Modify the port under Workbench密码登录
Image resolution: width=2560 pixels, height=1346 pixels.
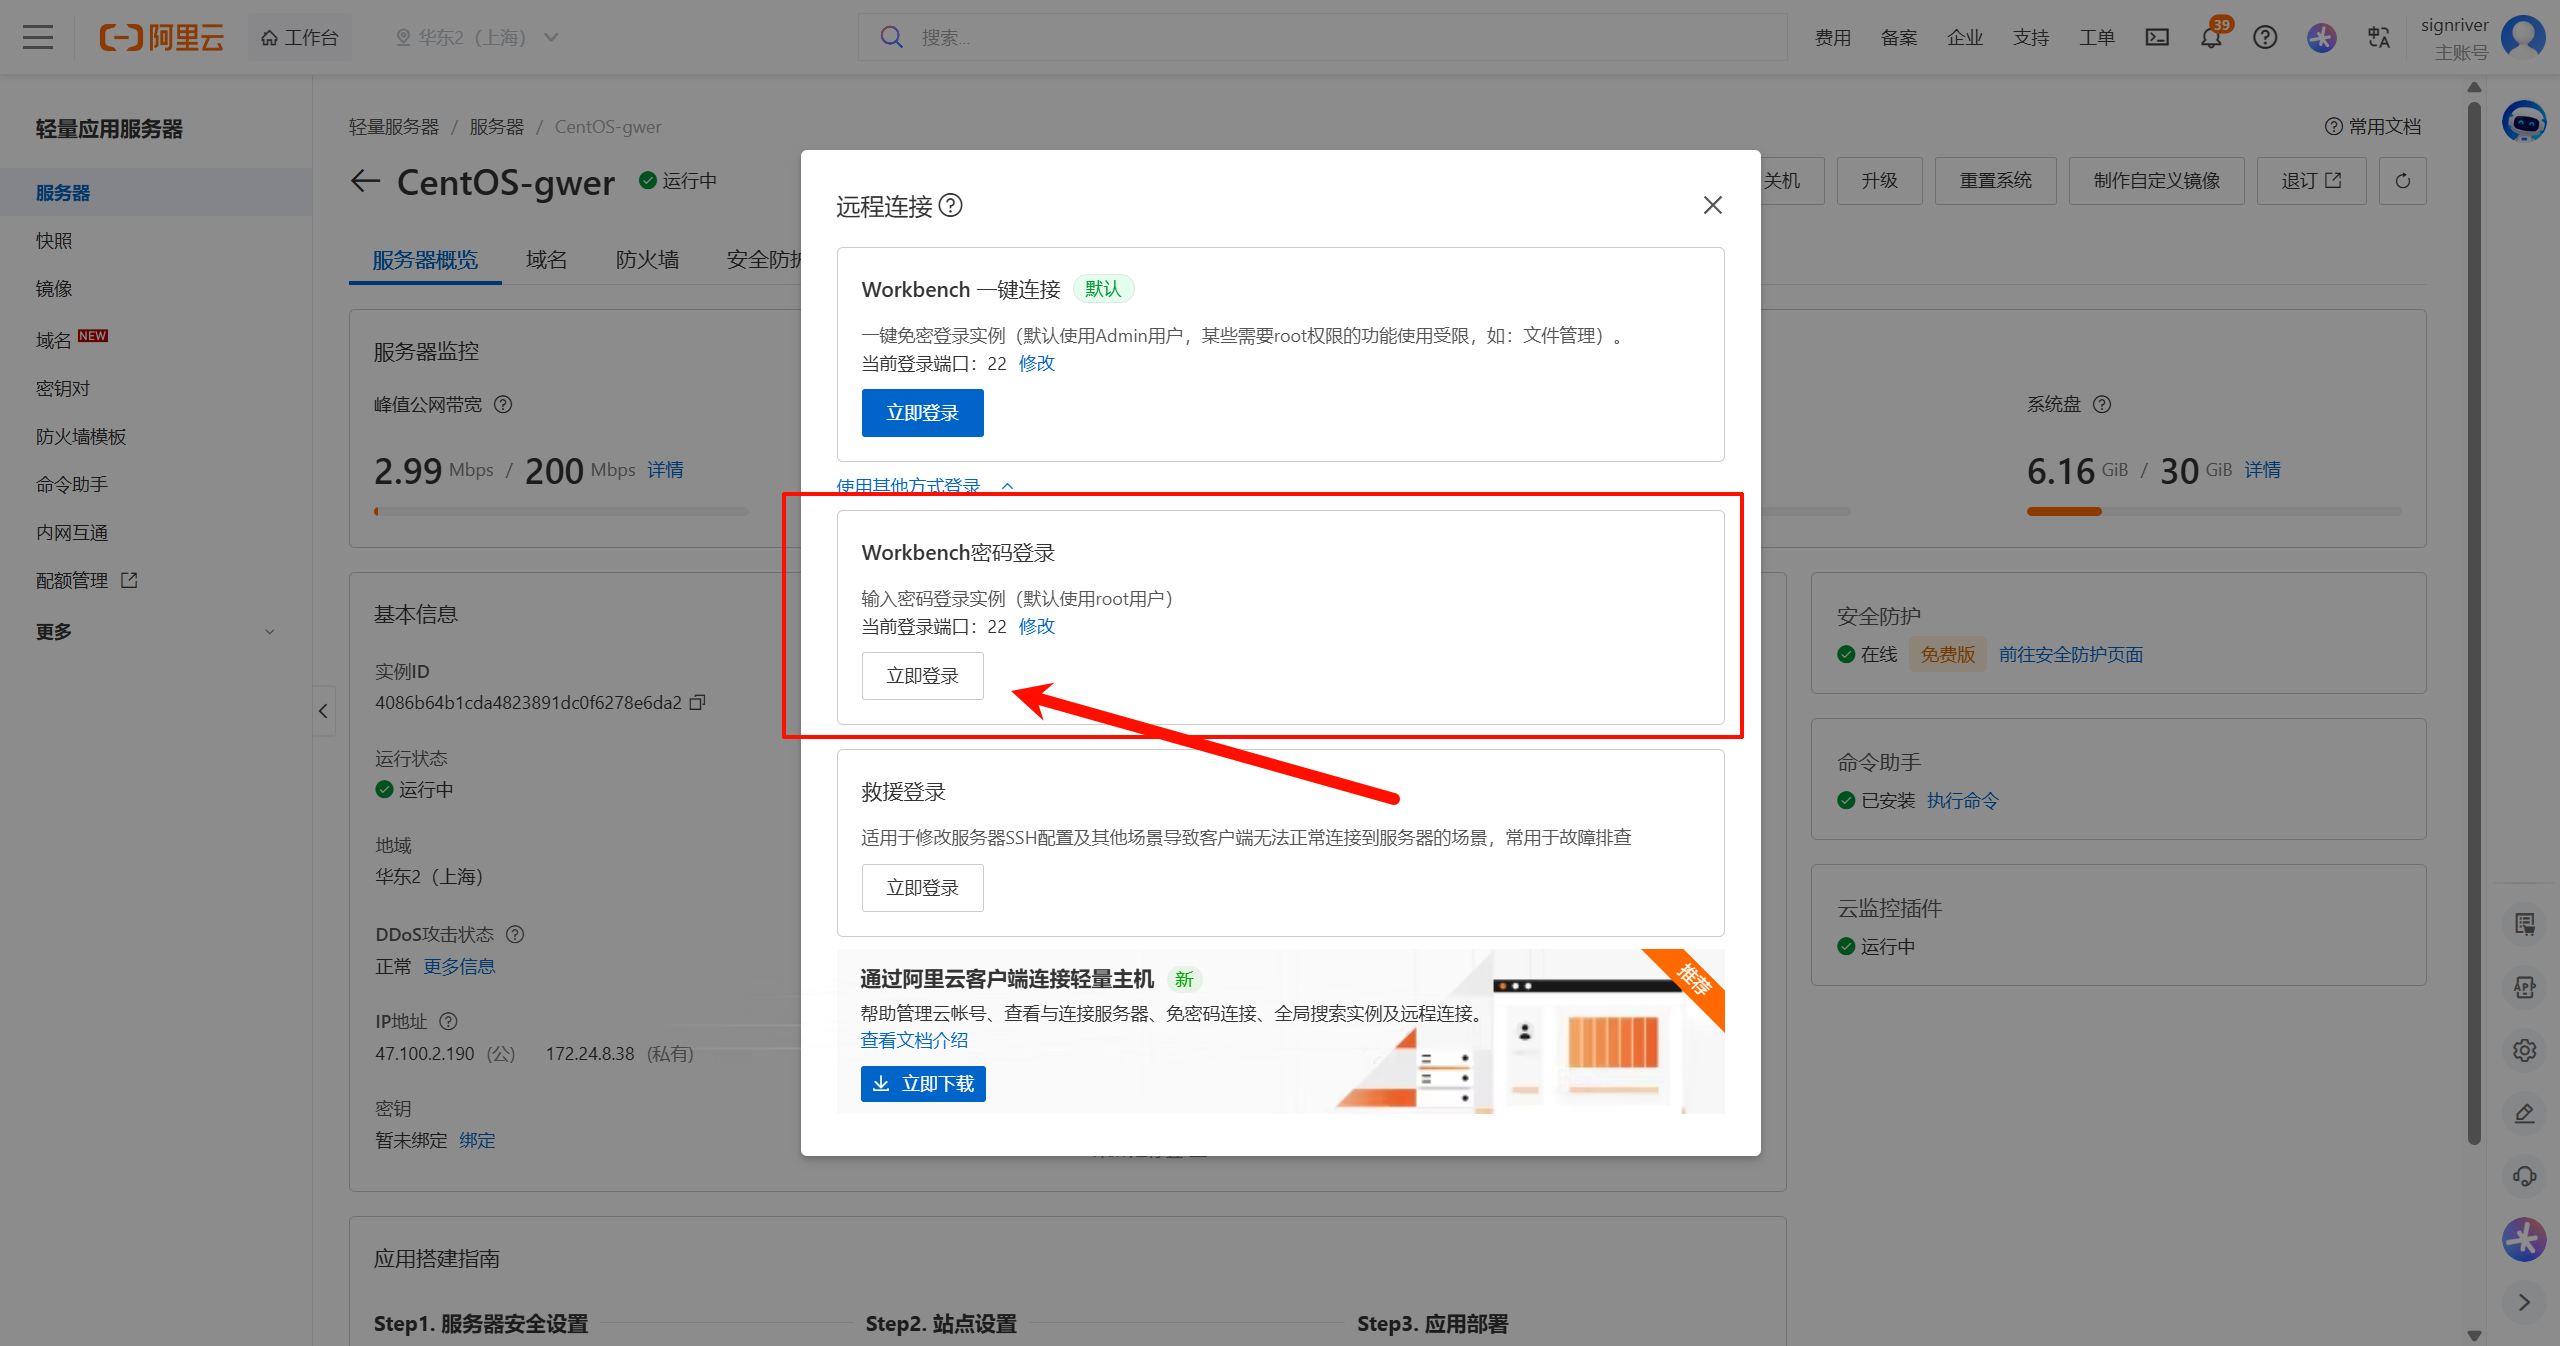tap(1036, 626)
